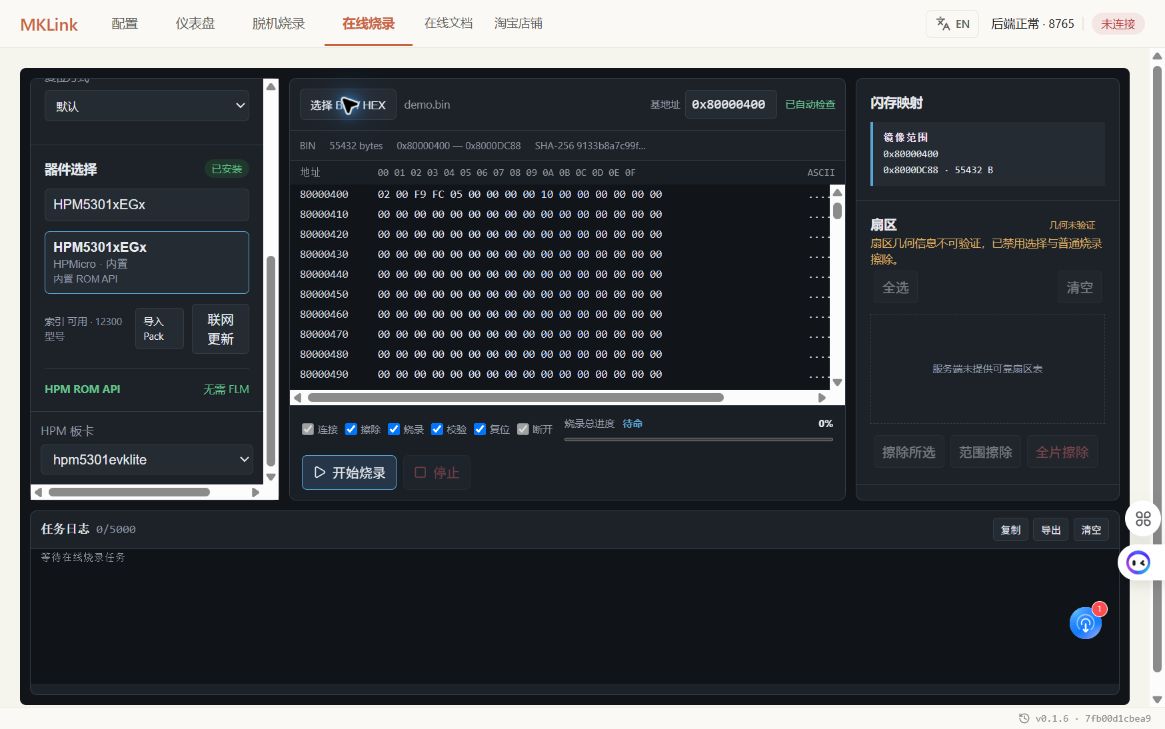This screenshot has height=729, width=1165.
Task: Click the 选择 BIN/HEX file button
Action: click(x=348, y=105)
